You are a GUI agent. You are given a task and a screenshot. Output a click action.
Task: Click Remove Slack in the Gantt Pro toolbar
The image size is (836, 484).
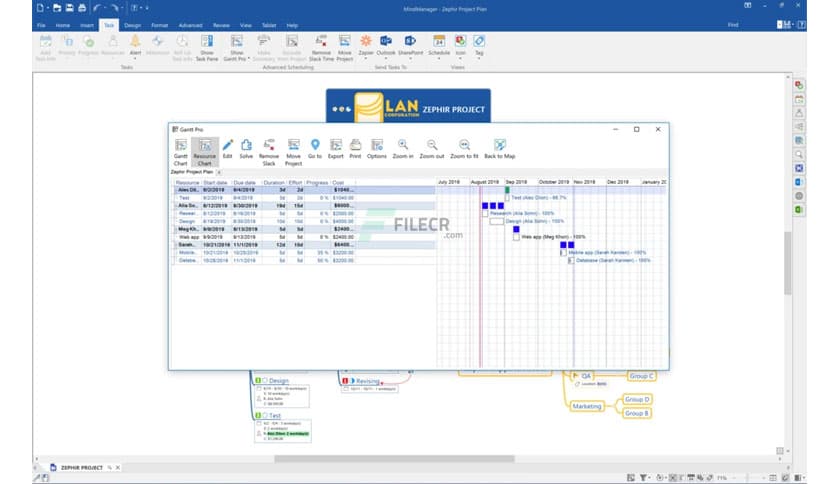click(269, 152)
